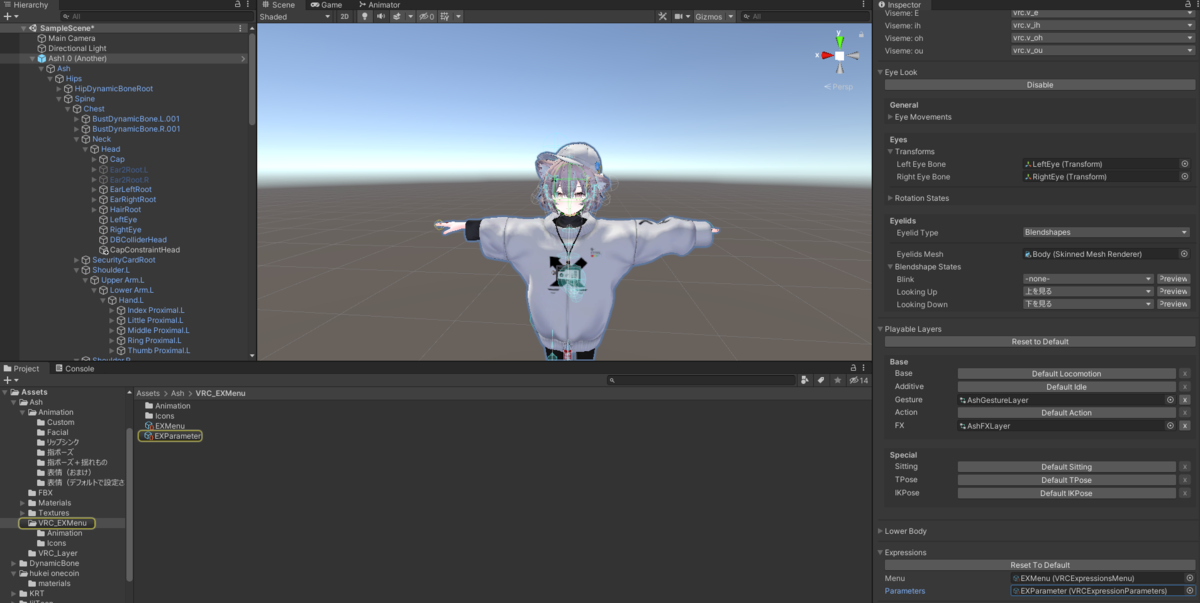Click Project panel search field

[x=702, y=380]
